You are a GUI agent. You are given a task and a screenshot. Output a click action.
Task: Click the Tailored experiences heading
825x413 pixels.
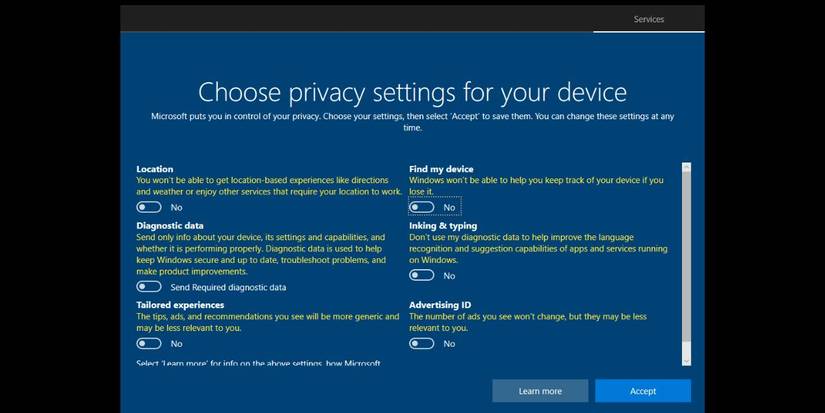(x=180, y=304)
